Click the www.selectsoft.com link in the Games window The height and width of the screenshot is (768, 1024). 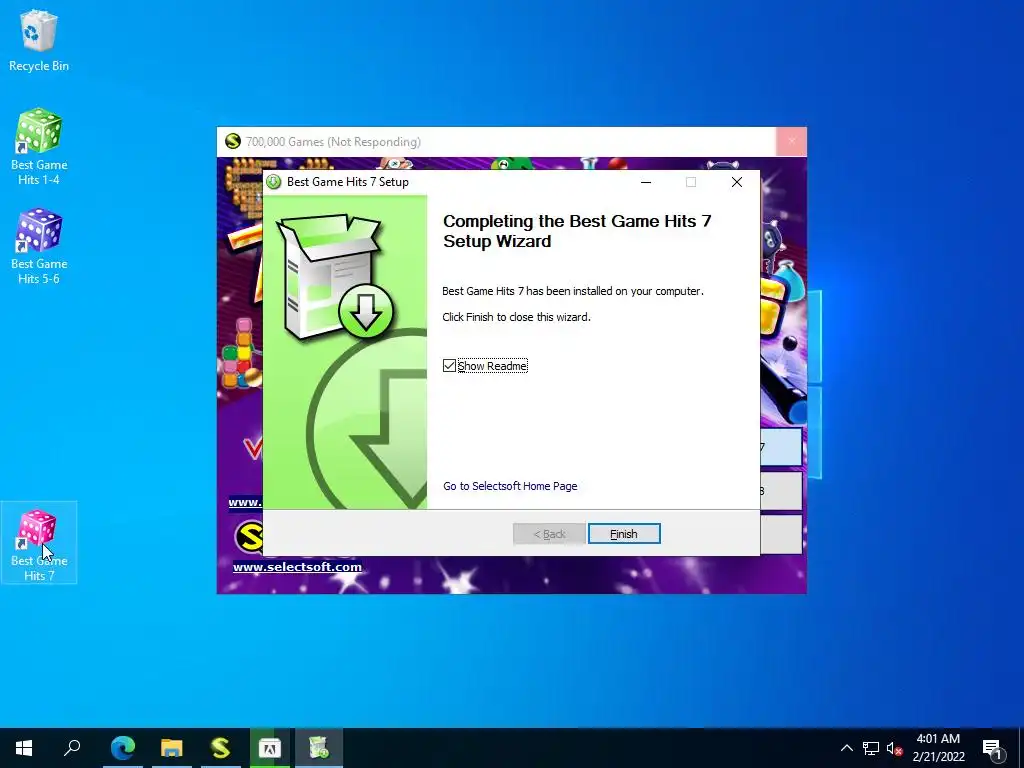click(297, 567)
